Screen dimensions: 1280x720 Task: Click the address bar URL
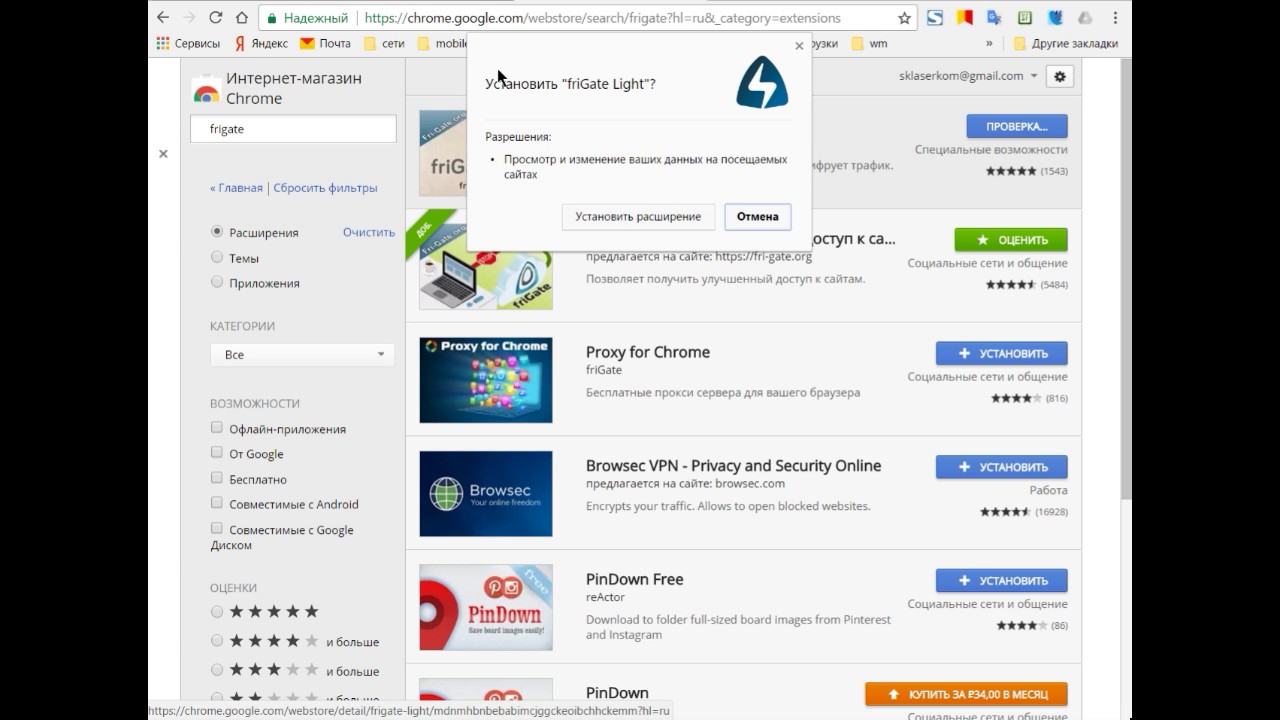pyautogui.click(x=603, y=18)
